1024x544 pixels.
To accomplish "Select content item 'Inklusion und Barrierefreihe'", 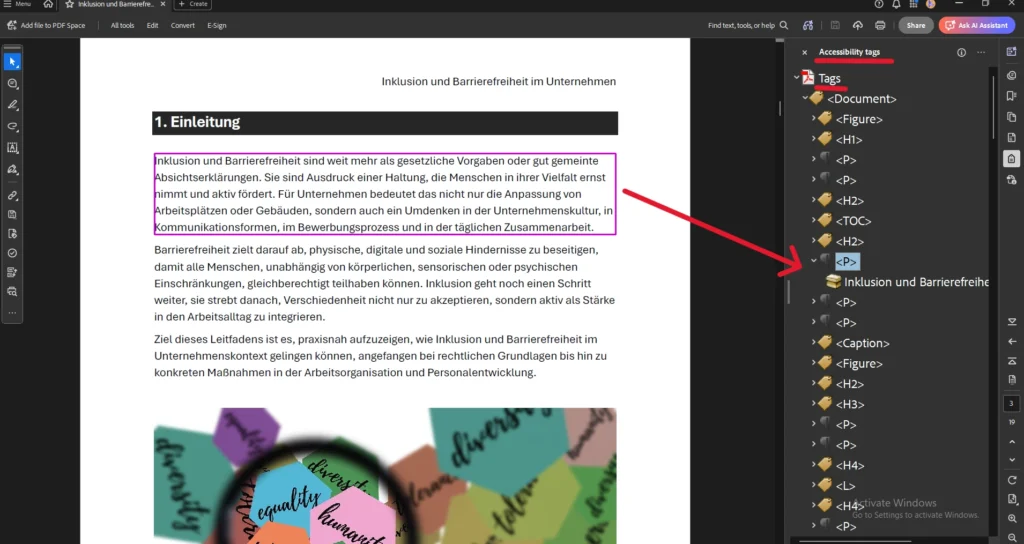I will pyautogui.click(x=916, y=282).
